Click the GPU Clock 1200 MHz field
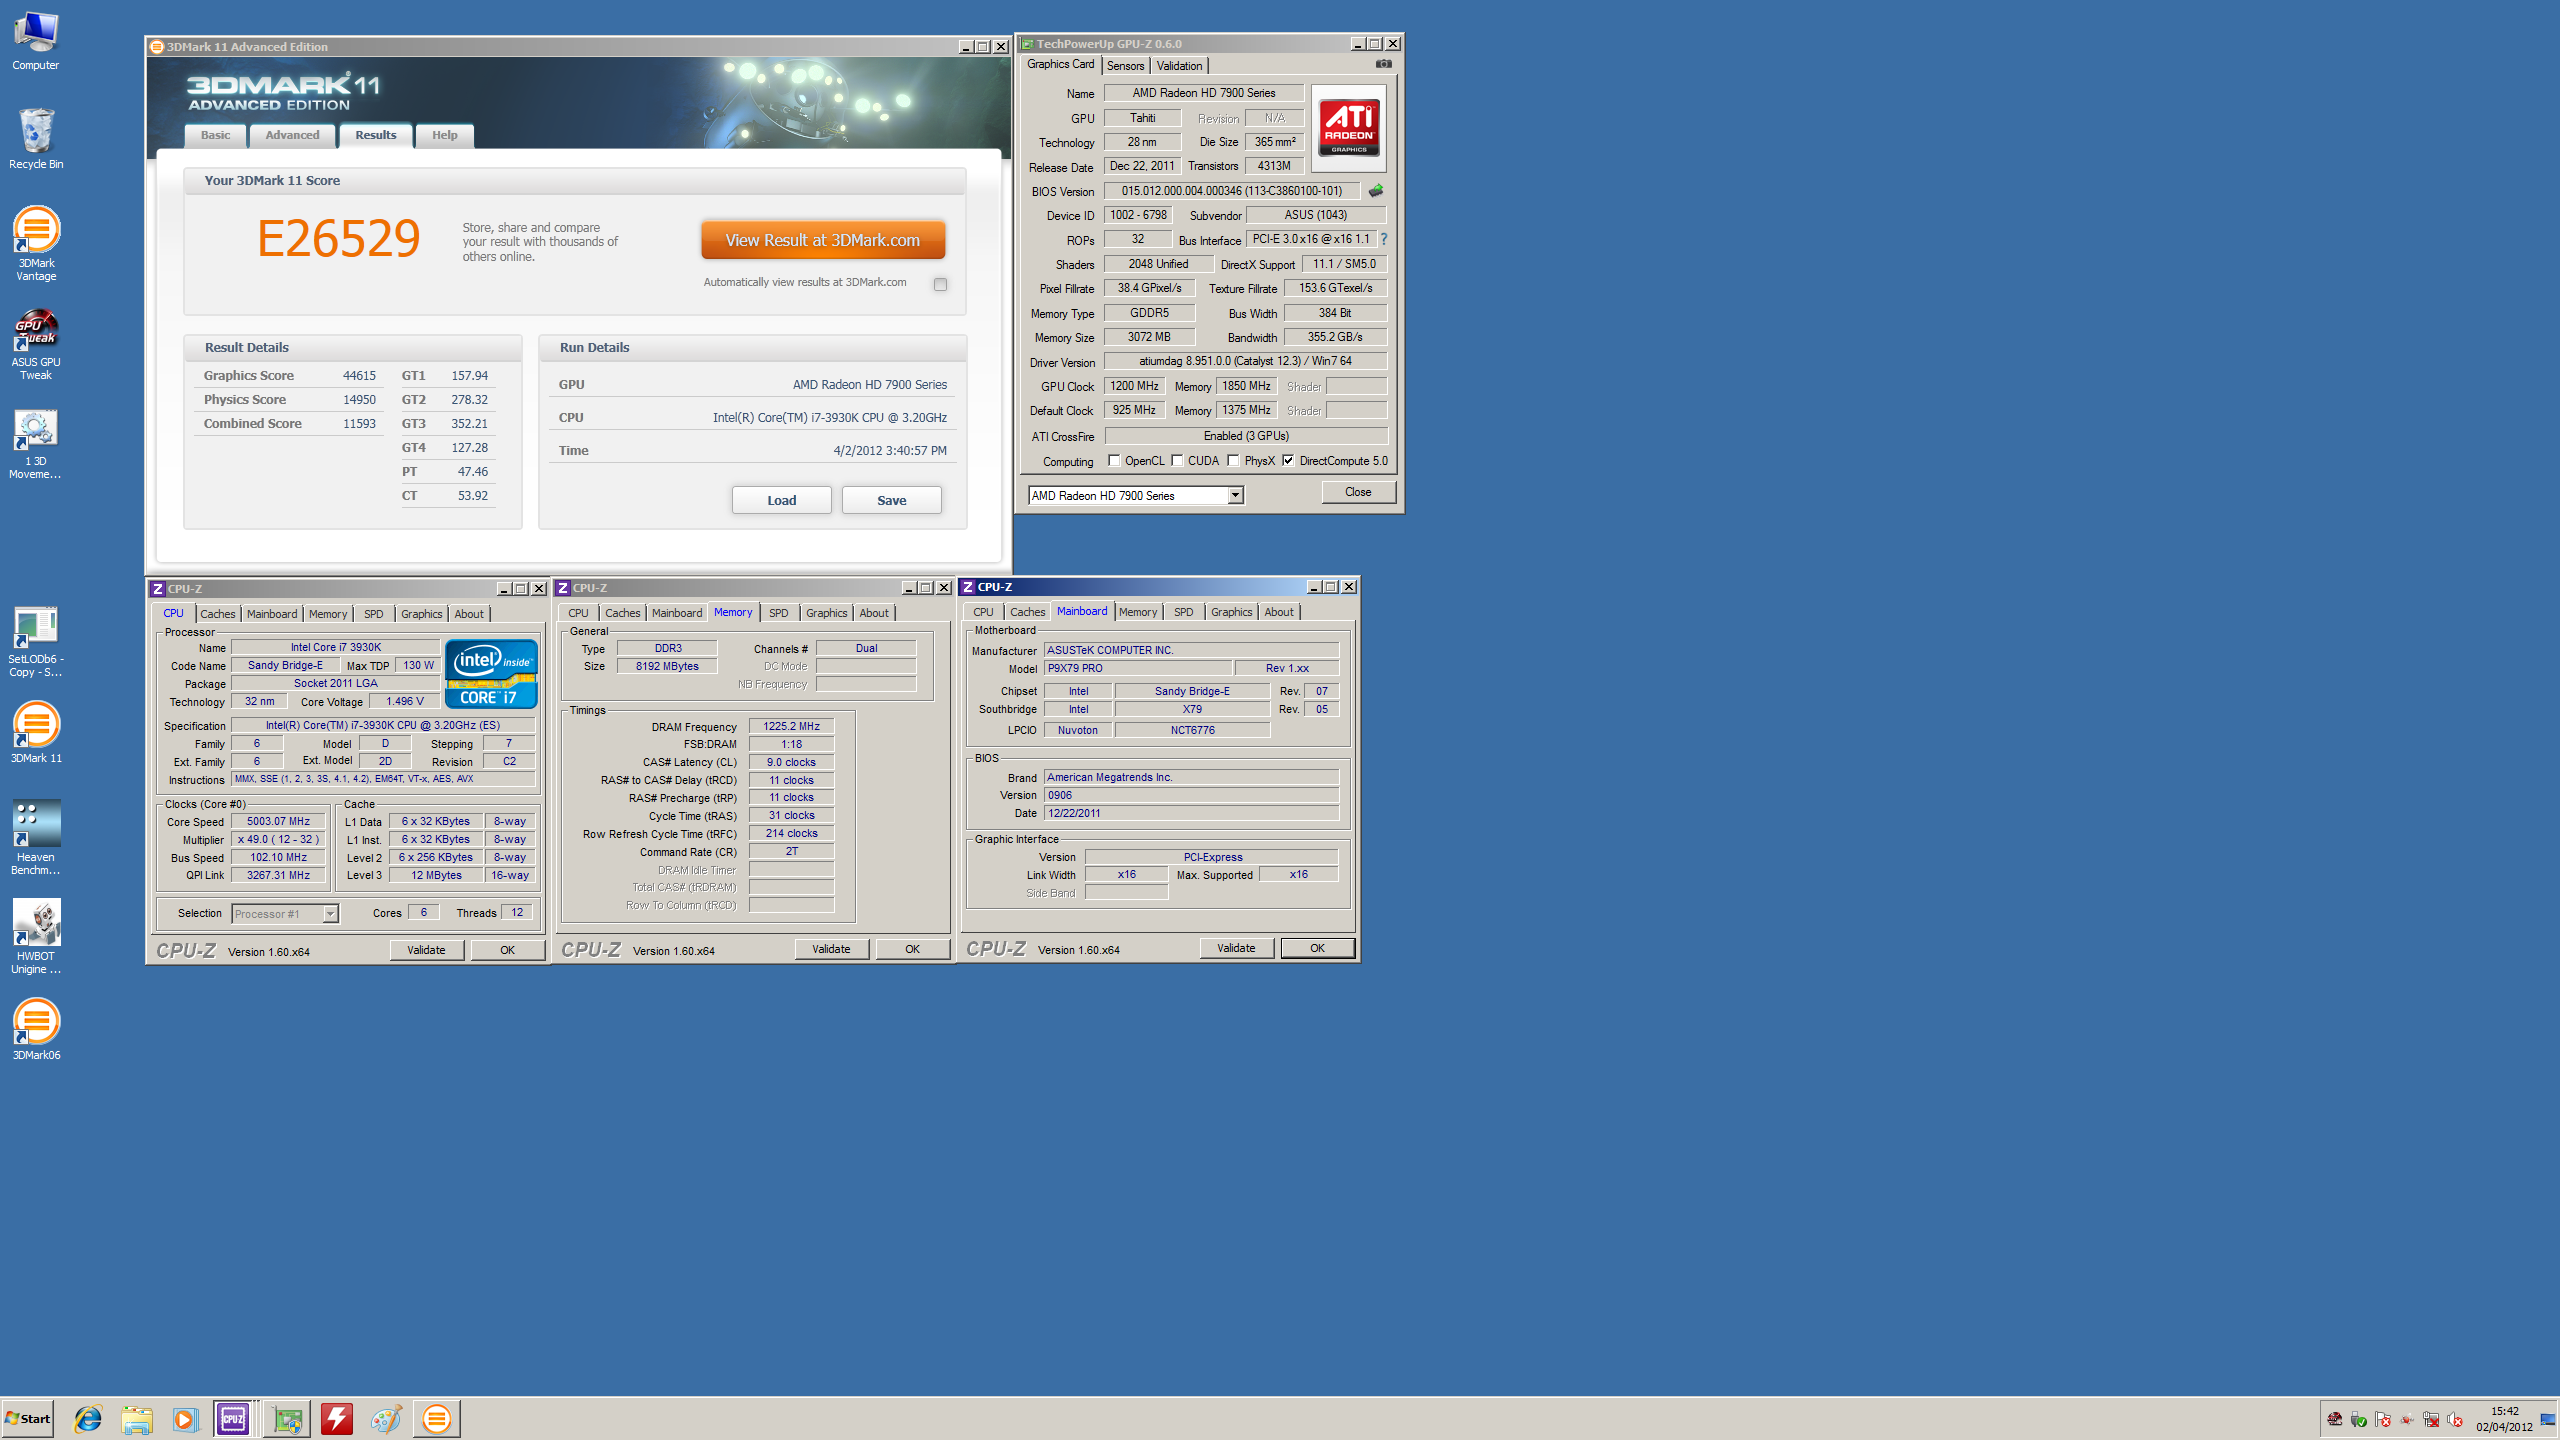2560x1440 pixels. (x=1135, y=386)
